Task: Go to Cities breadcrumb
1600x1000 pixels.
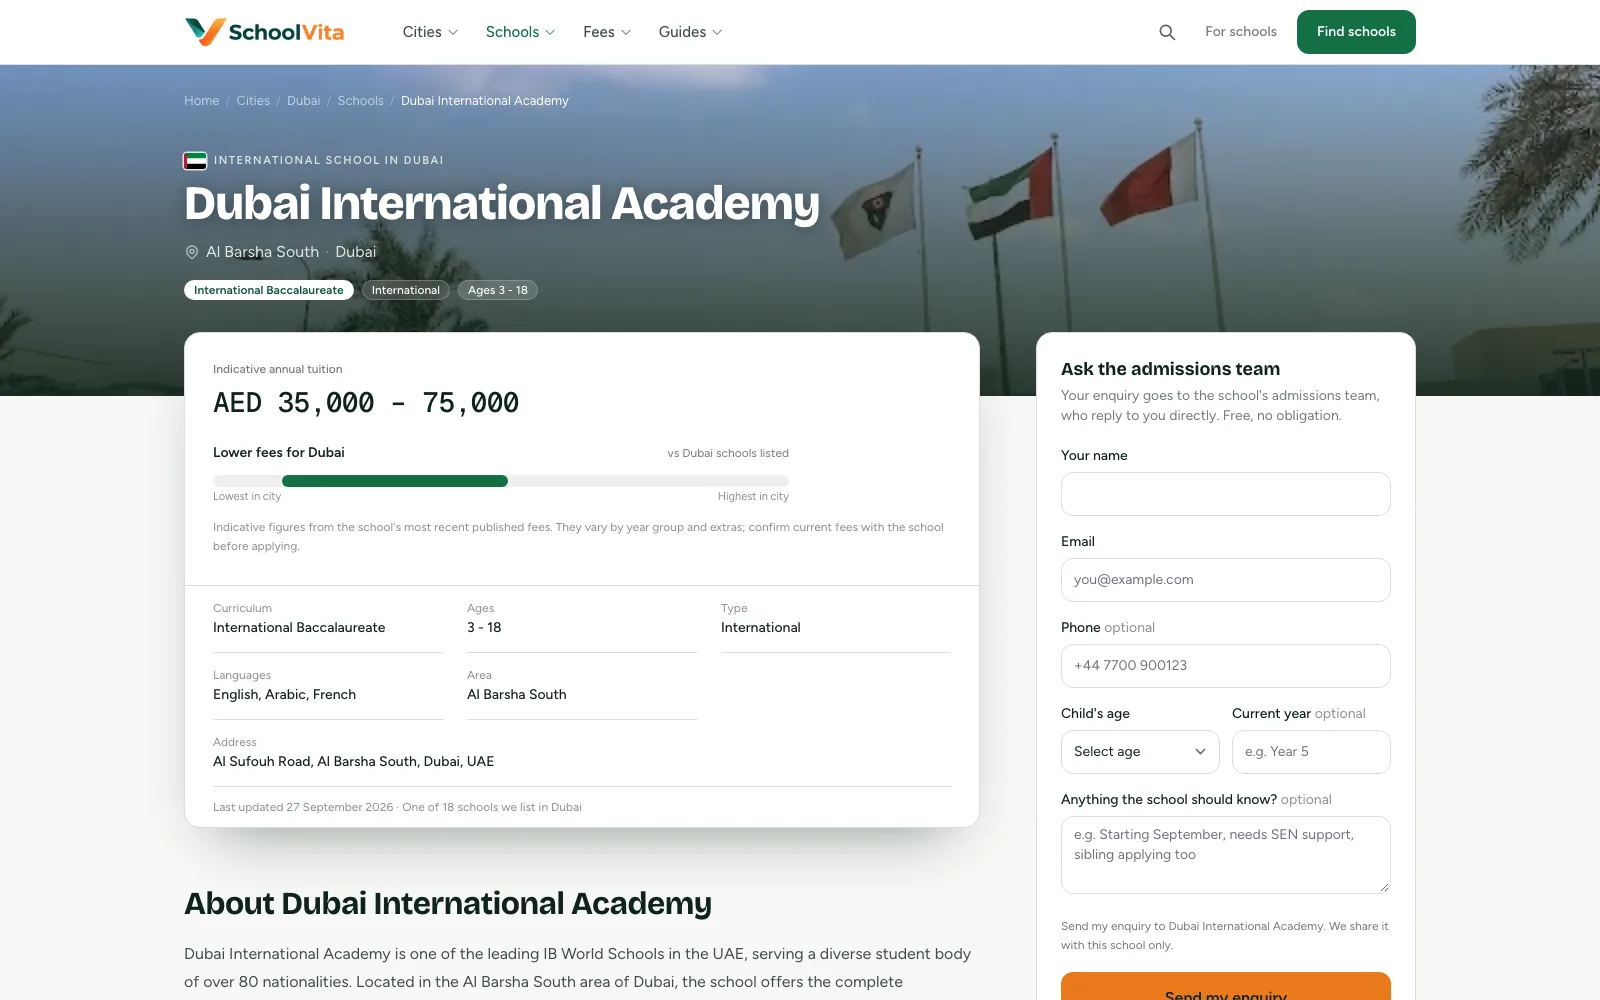Action: pyautogui.click(x=253, y=101)
